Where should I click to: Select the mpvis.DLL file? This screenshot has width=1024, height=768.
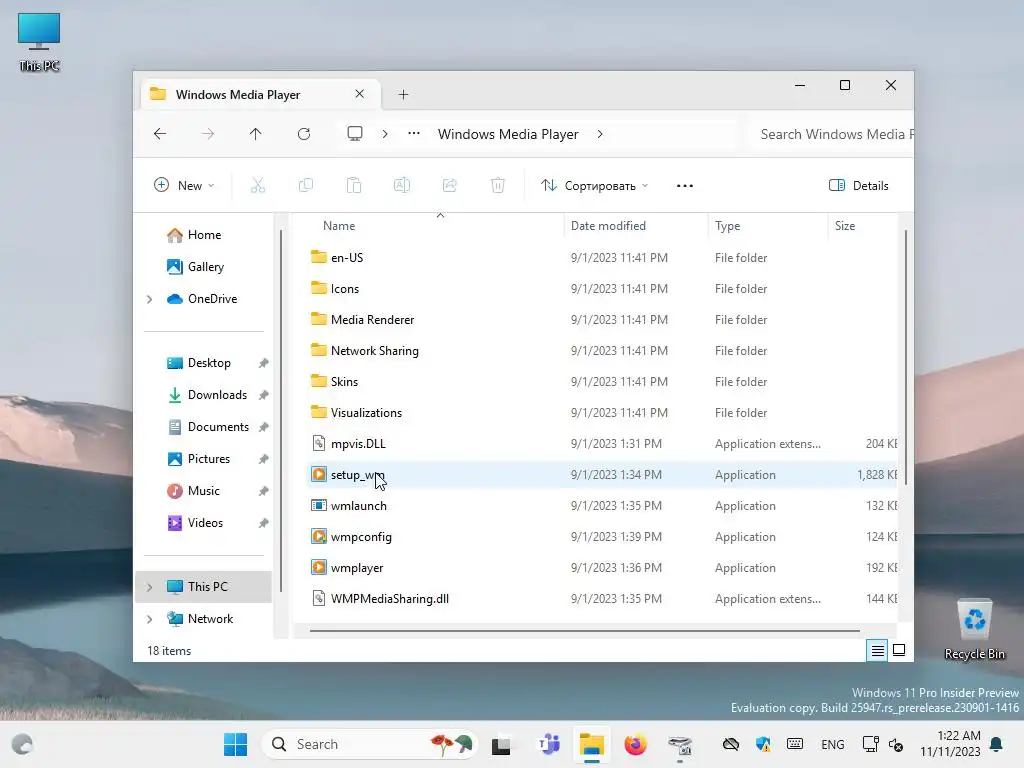pyautogui.click(x=358, y=443)
